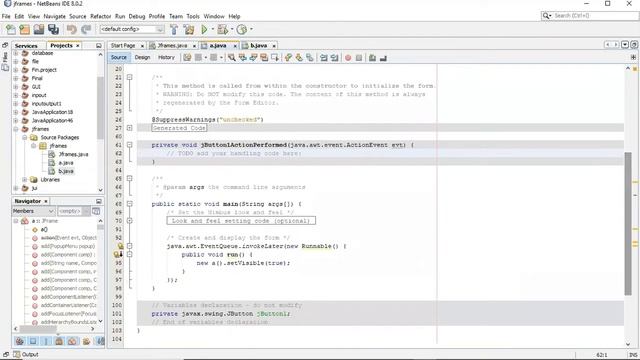The width and height of the screenshot is (640, 360).
Task: Click the editor vertical scrollbar thumb
Action: [x=628, y=223]
